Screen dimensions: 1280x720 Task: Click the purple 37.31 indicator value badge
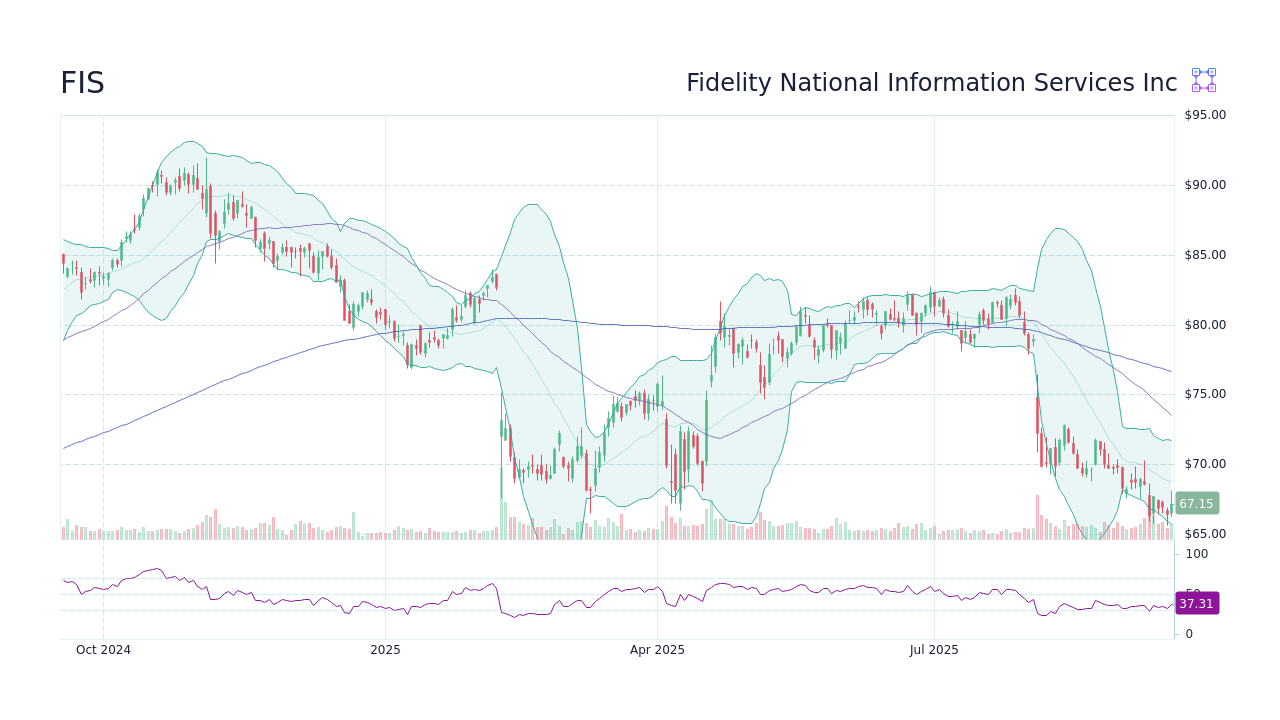1196,603
